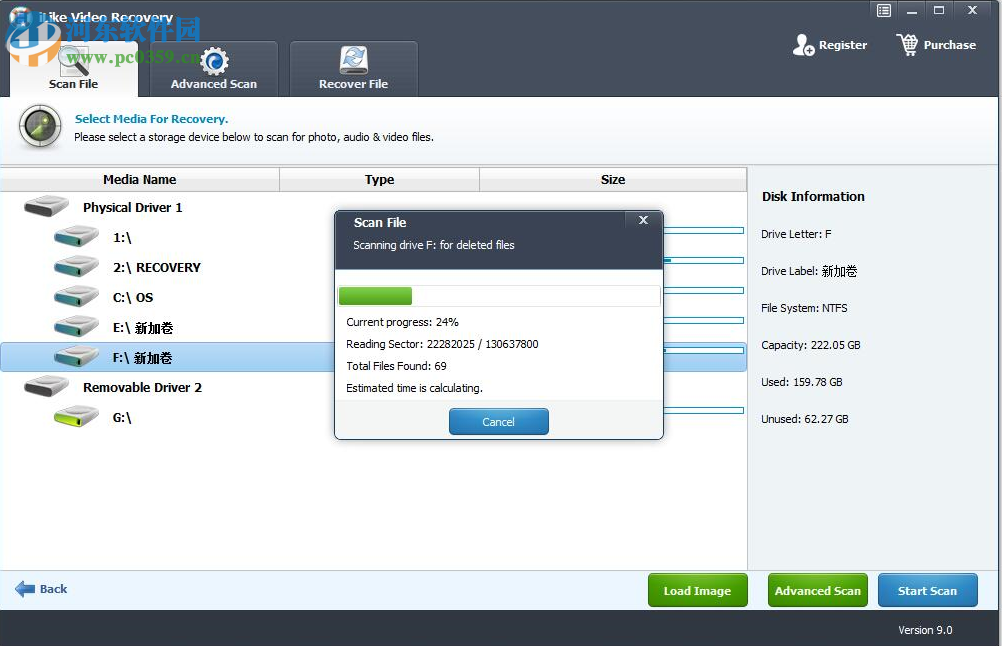1002x646 pixels.
Task: Click the Select Media For Recovery heading
Action: click(x=151, y=119)
